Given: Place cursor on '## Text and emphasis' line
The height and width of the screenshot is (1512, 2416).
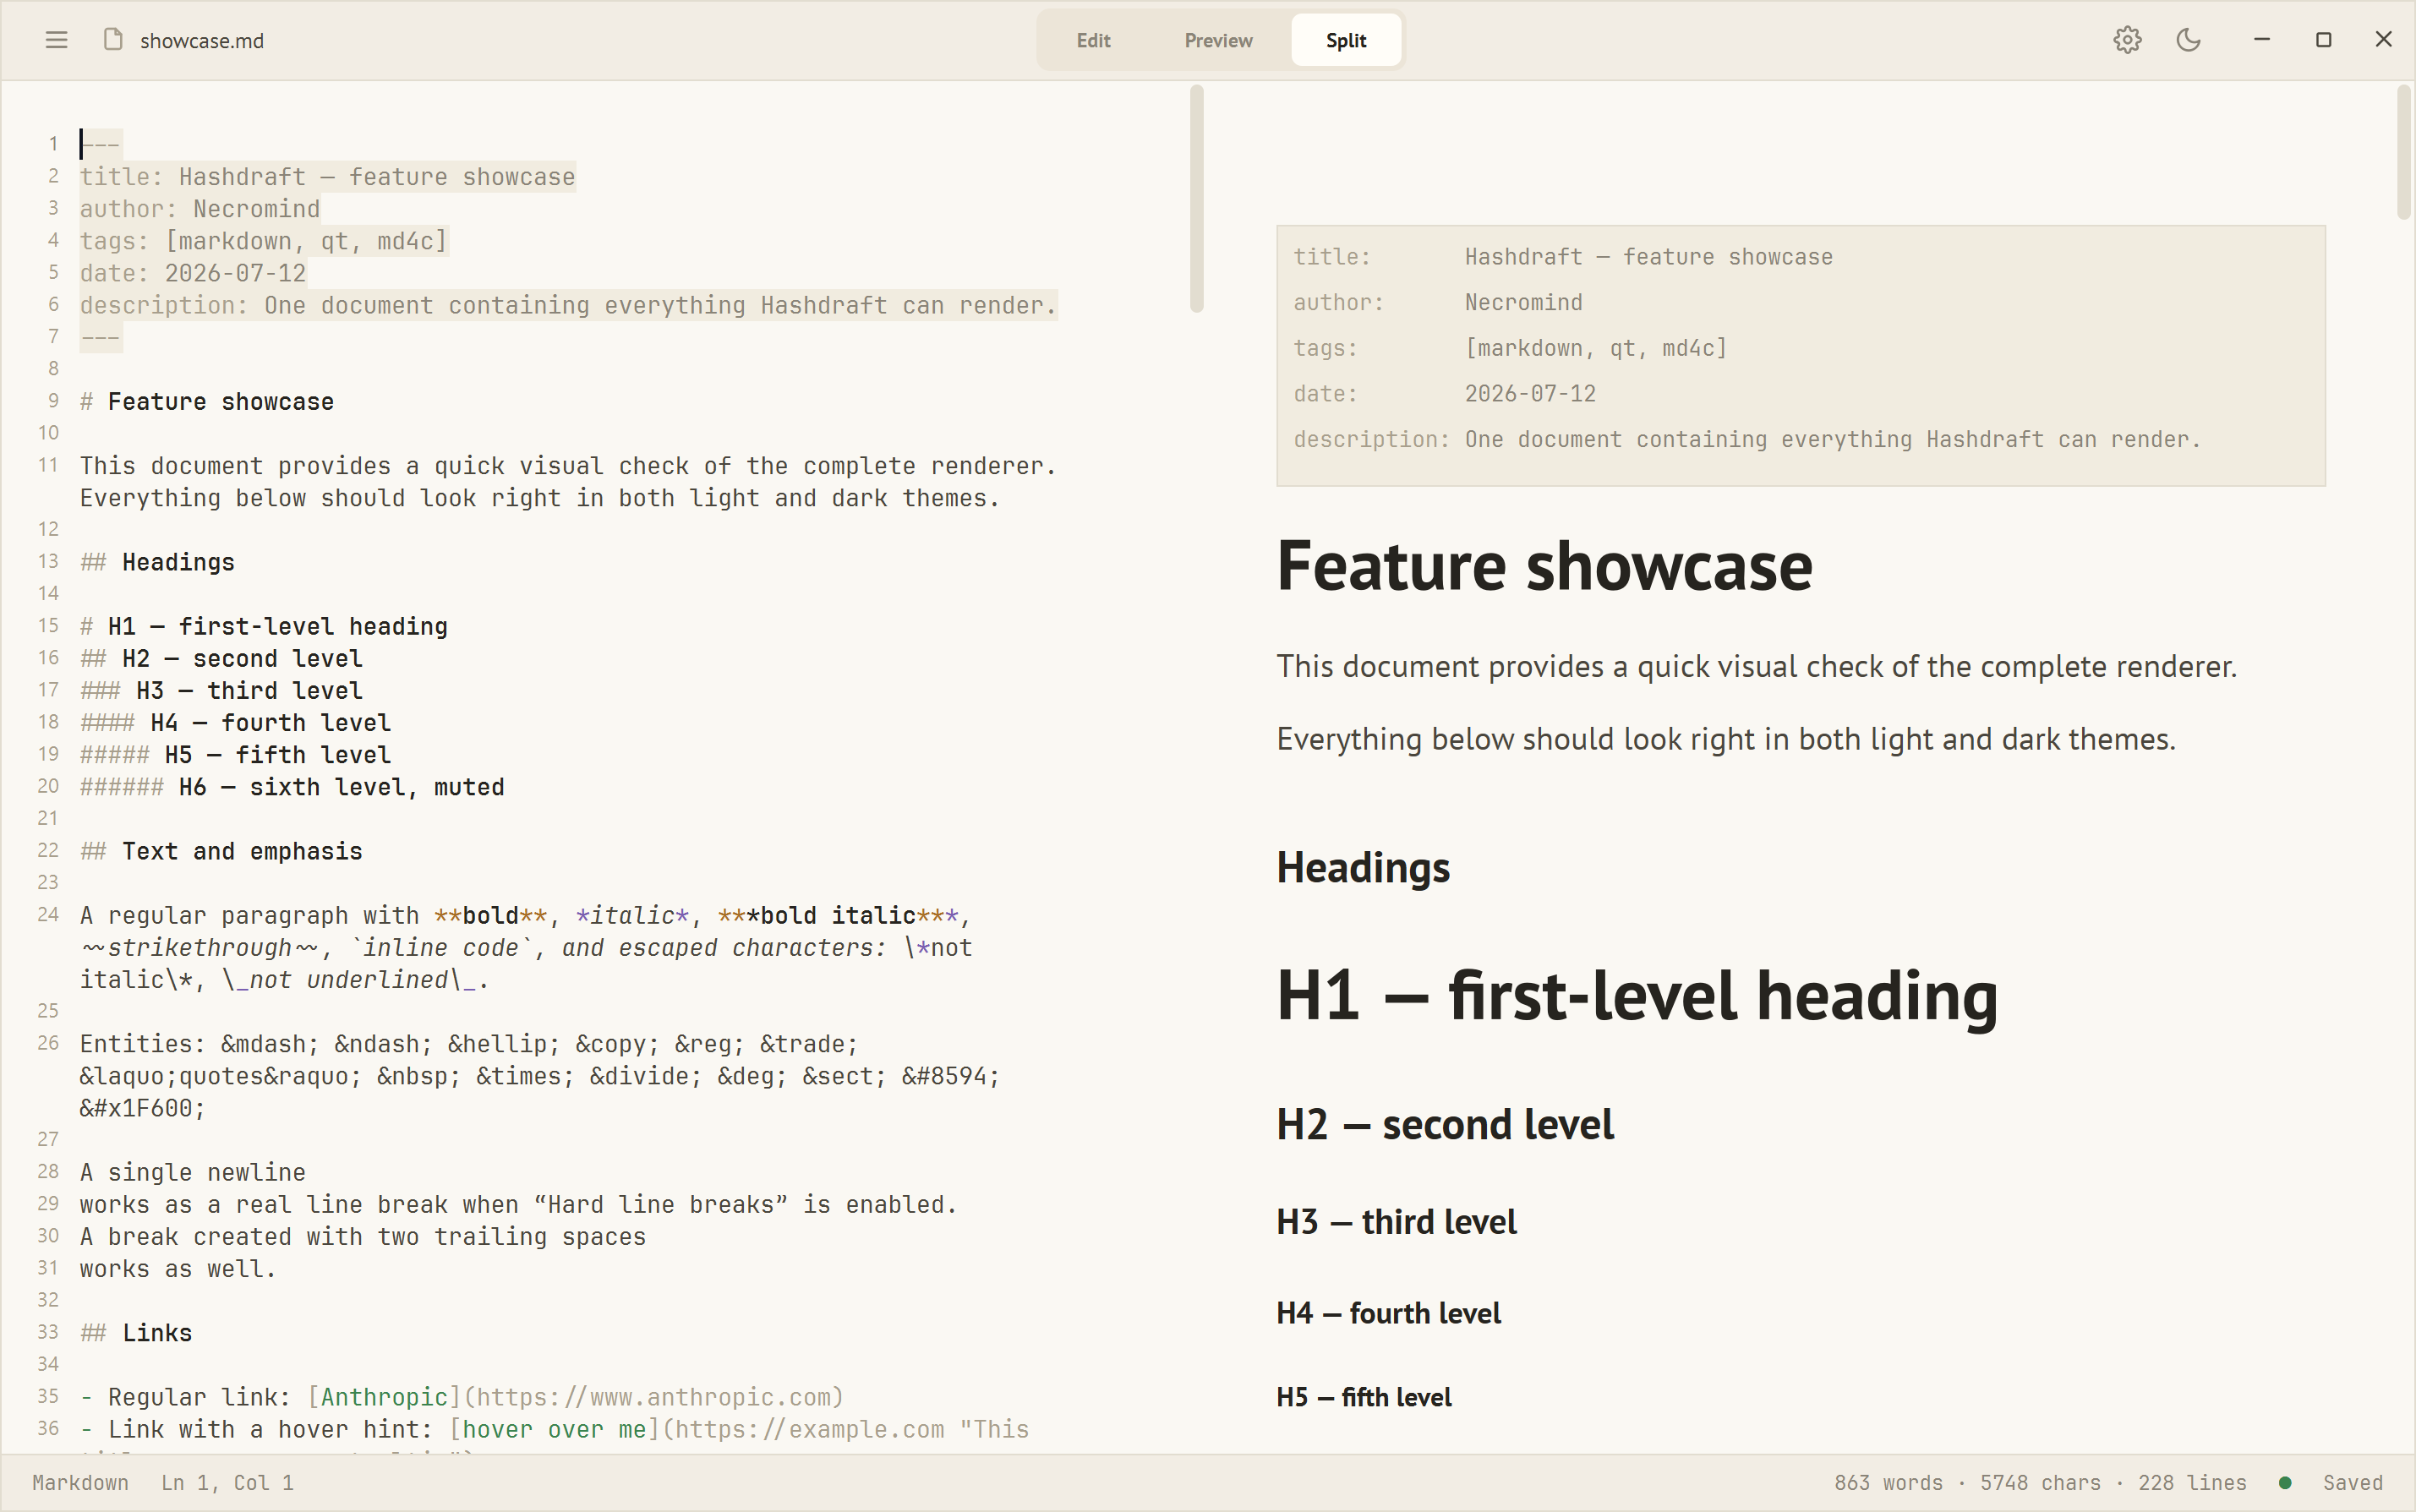Looking at the screenshot, I should (x=221, y=851).
